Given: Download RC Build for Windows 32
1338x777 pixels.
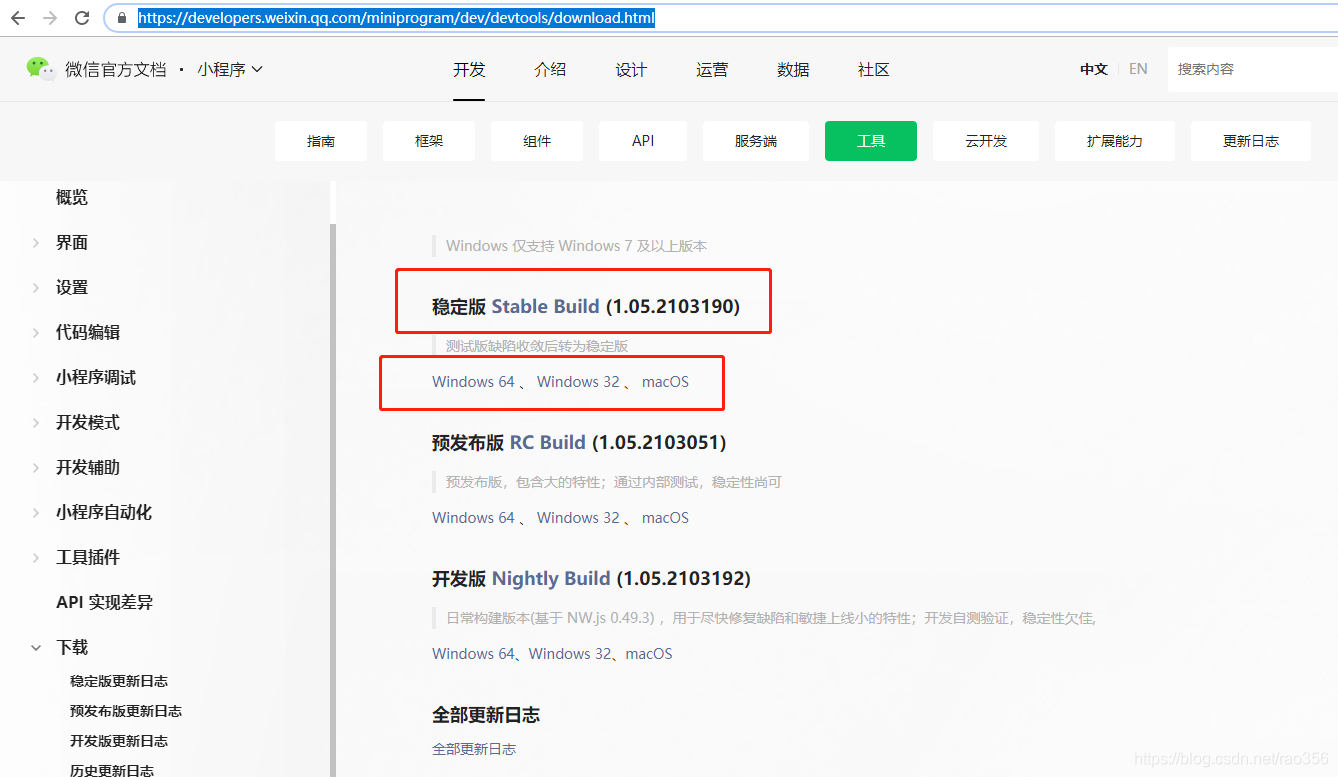Looking at the screenshot, I should click(578, 518).
